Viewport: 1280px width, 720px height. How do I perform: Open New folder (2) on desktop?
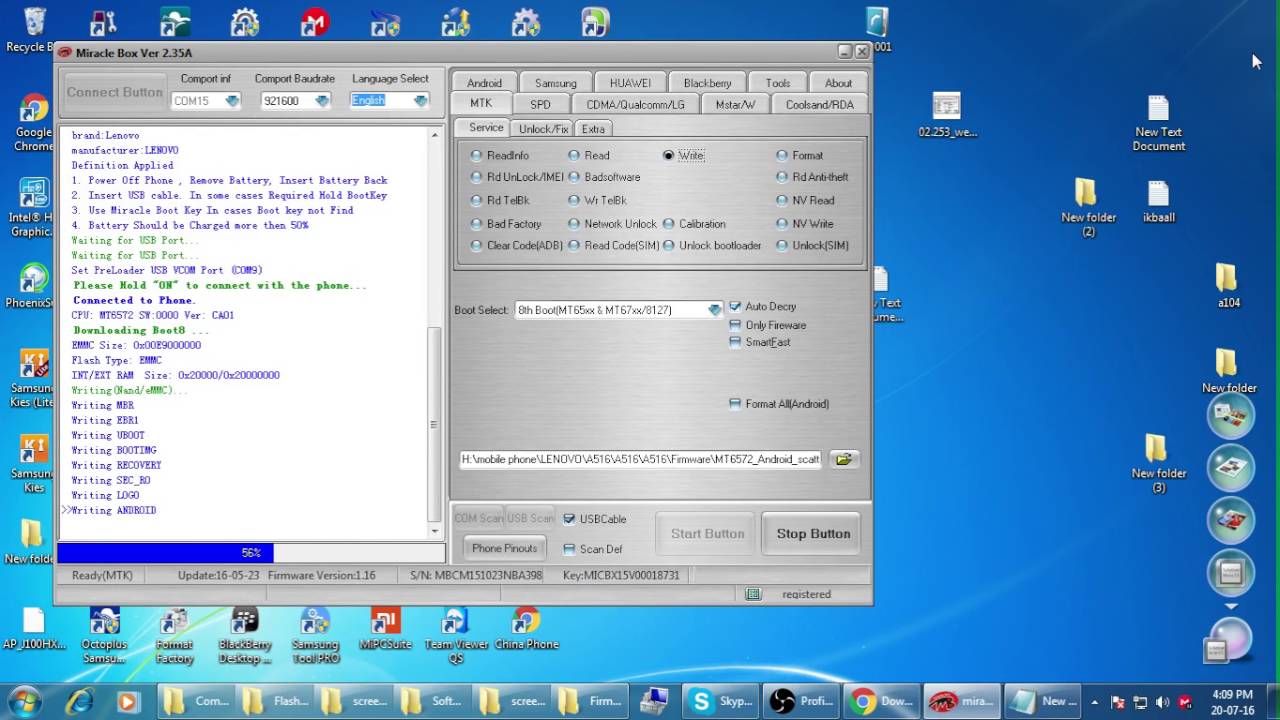coord(1088,208)
